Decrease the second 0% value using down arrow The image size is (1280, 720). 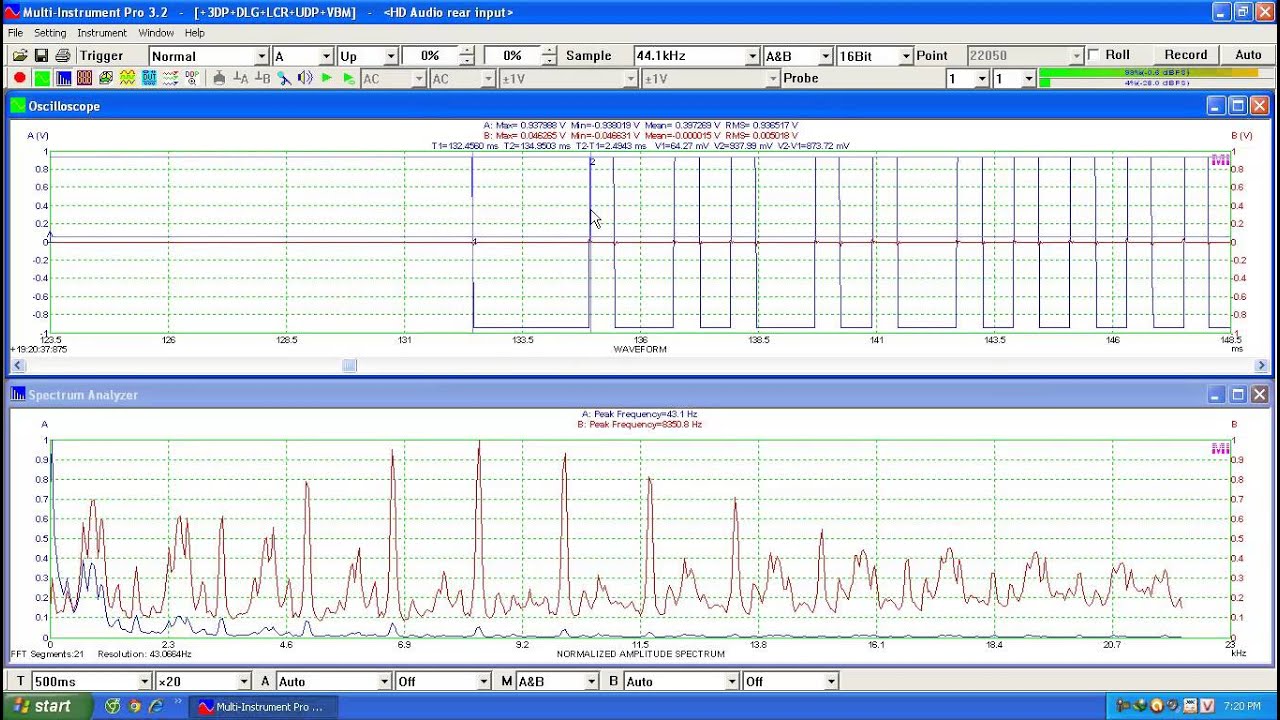point(548,61)
